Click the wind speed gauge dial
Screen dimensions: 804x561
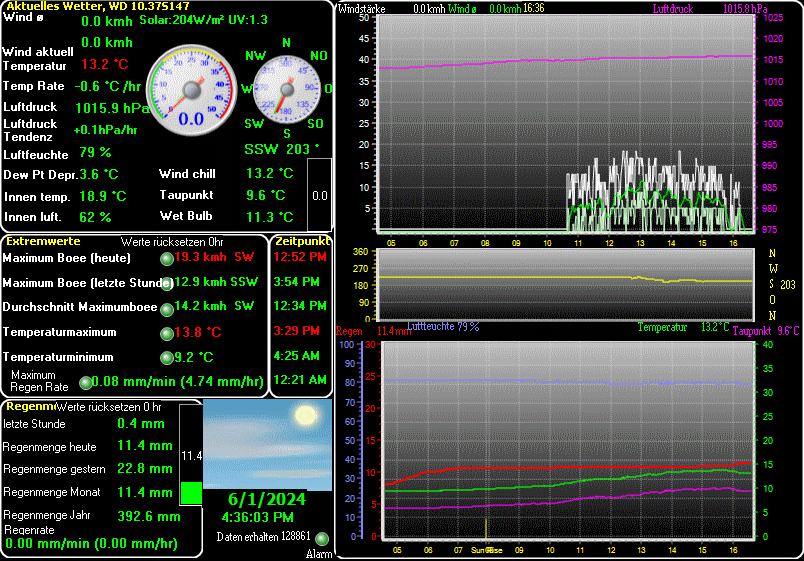189,92
